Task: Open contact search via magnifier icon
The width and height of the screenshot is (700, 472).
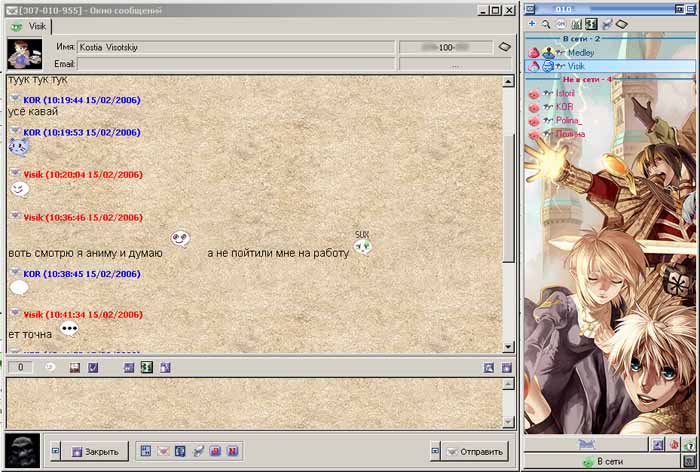Action: [546, 23]
